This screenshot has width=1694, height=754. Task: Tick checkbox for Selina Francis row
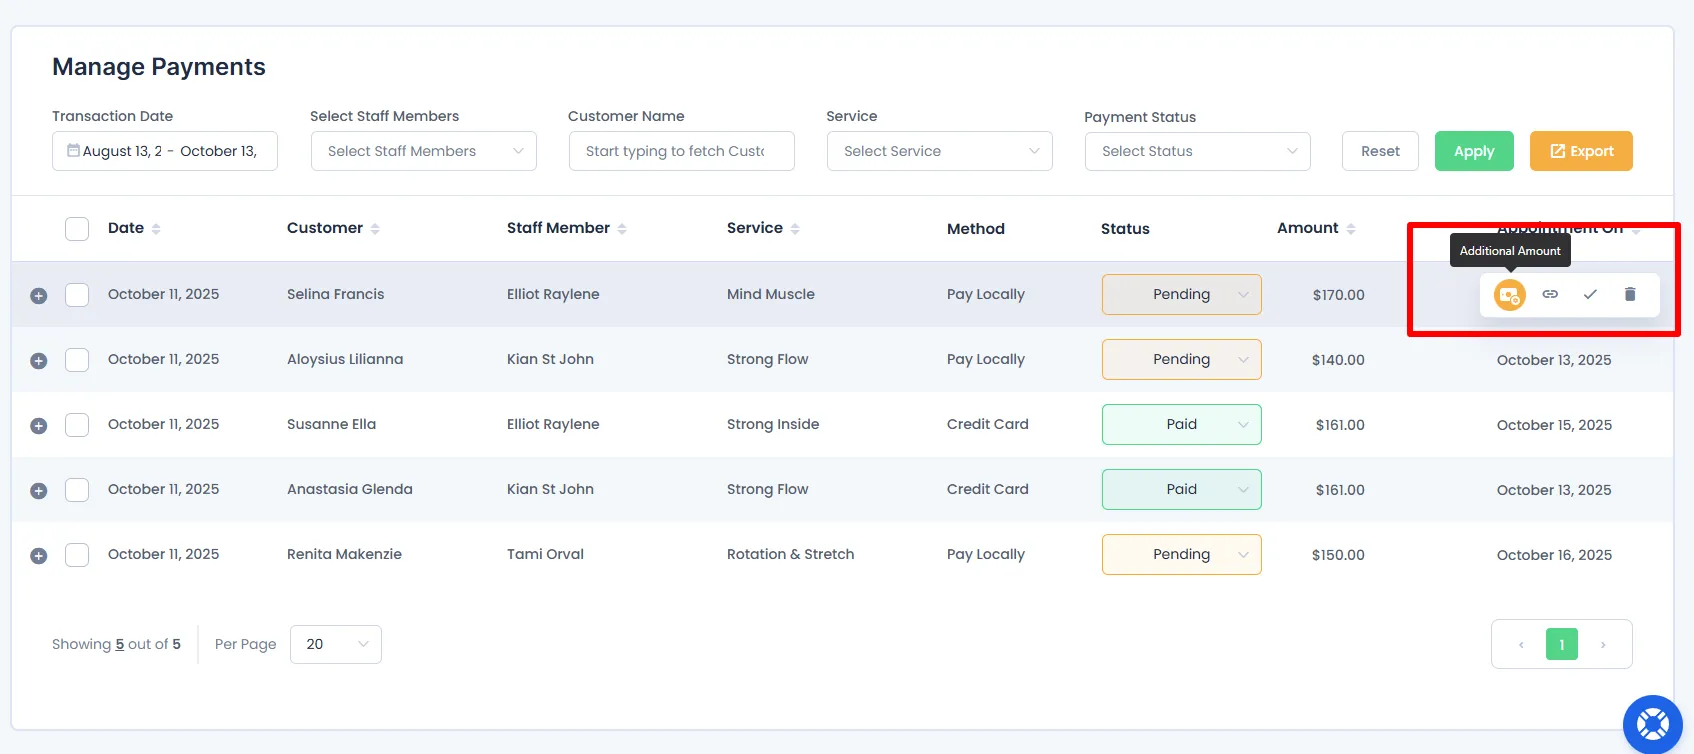77,295
